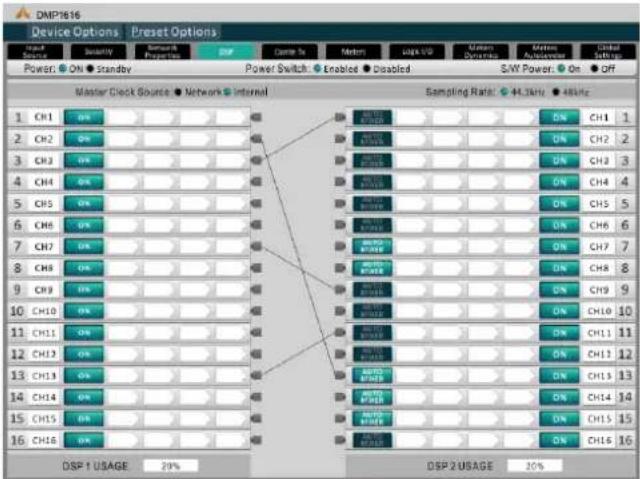The height and width of the screenshot is (479, 640).
Task: Open the Network Properties tab
Action: pyautogui.click(x=162, y=52)
